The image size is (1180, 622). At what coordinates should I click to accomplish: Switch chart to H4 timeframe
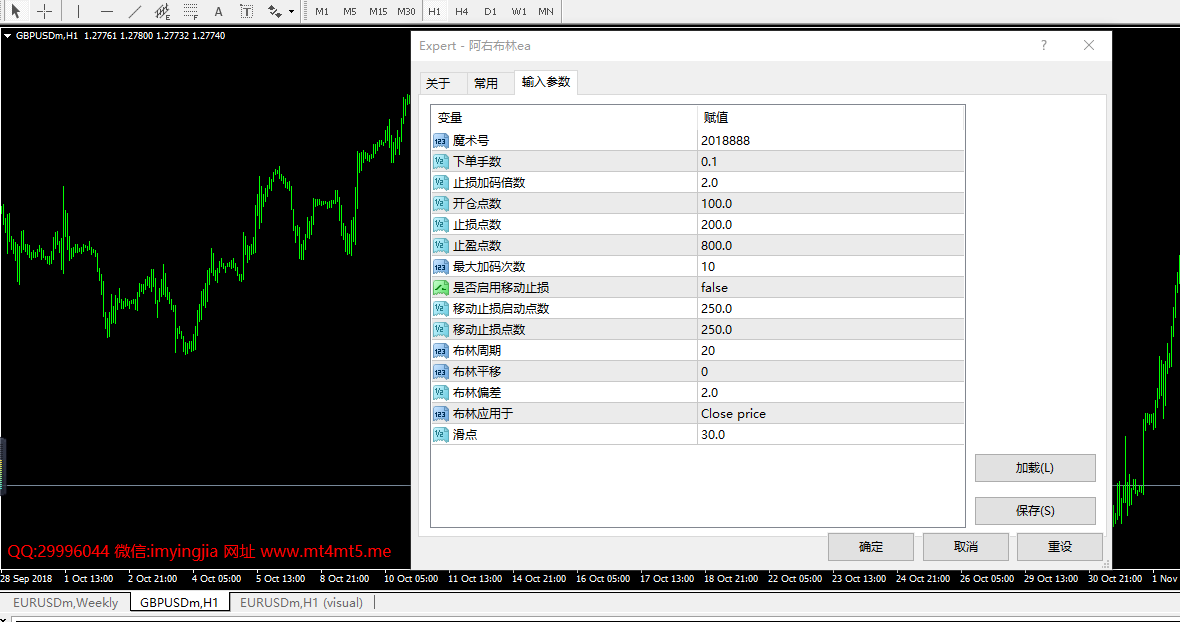[461, 11]
